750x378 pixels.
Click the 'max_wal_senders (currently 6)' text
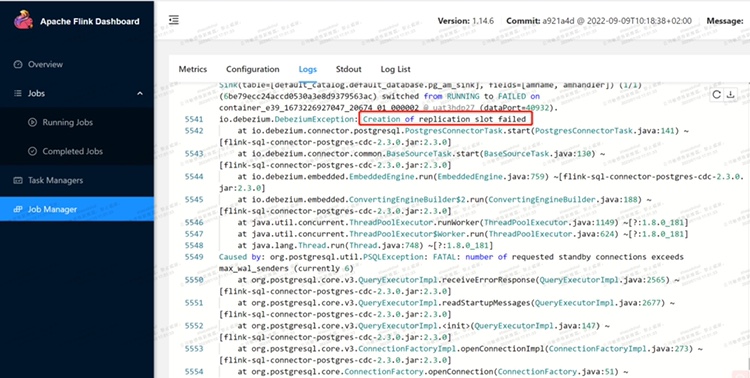286,268
